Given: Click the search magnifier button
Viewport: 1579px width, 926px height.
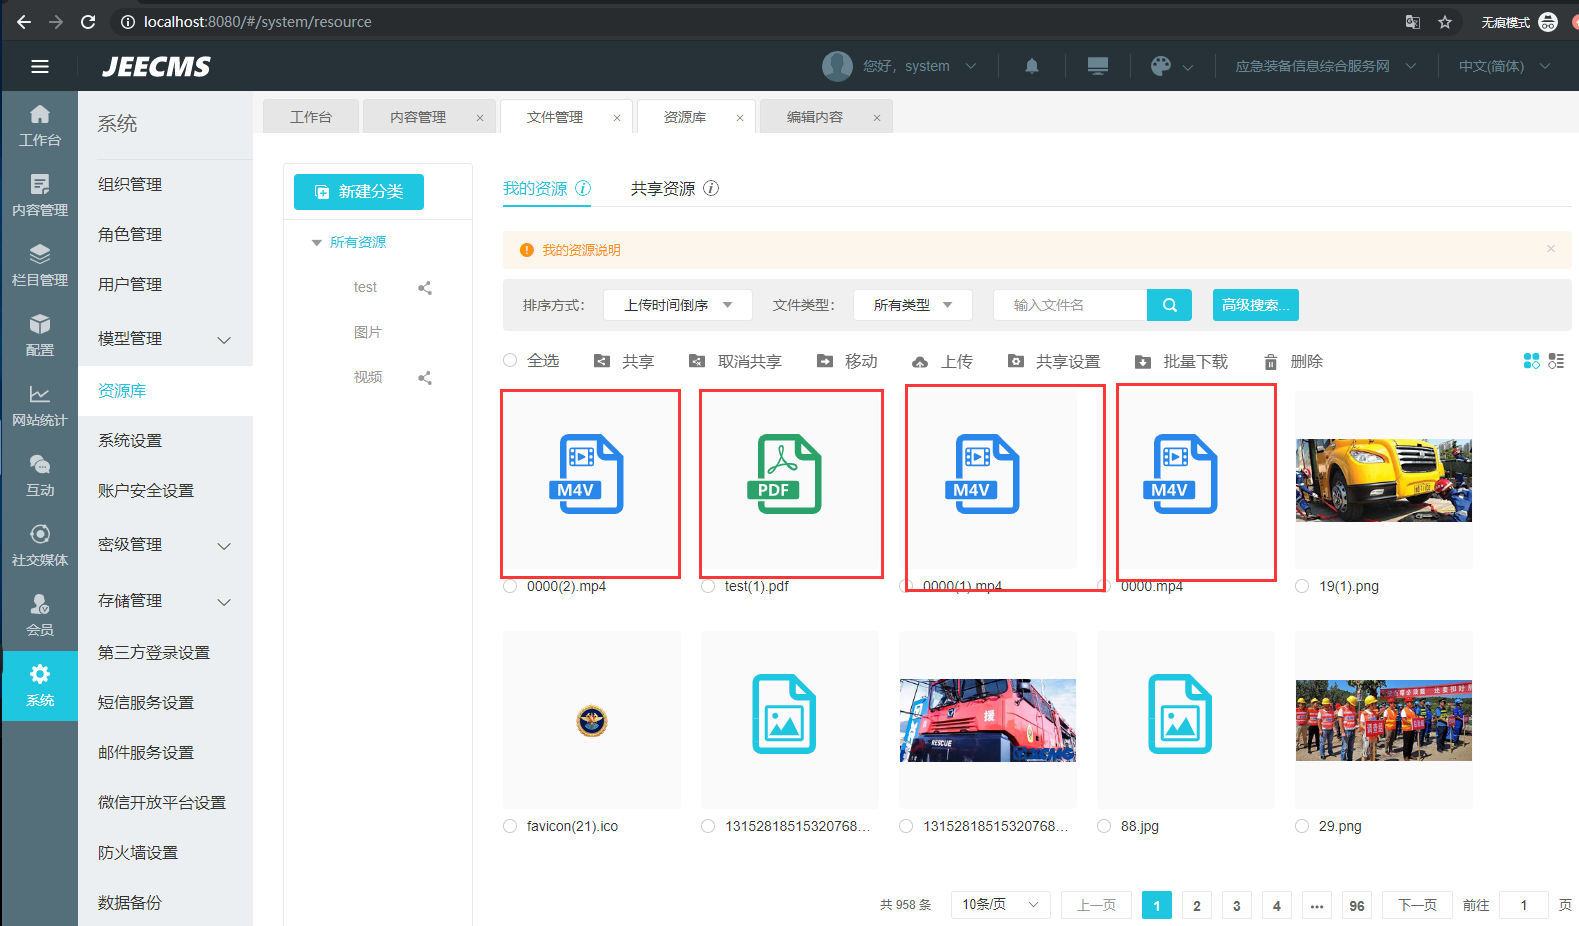Looking at the screenshot, I should coord(1169,305).
